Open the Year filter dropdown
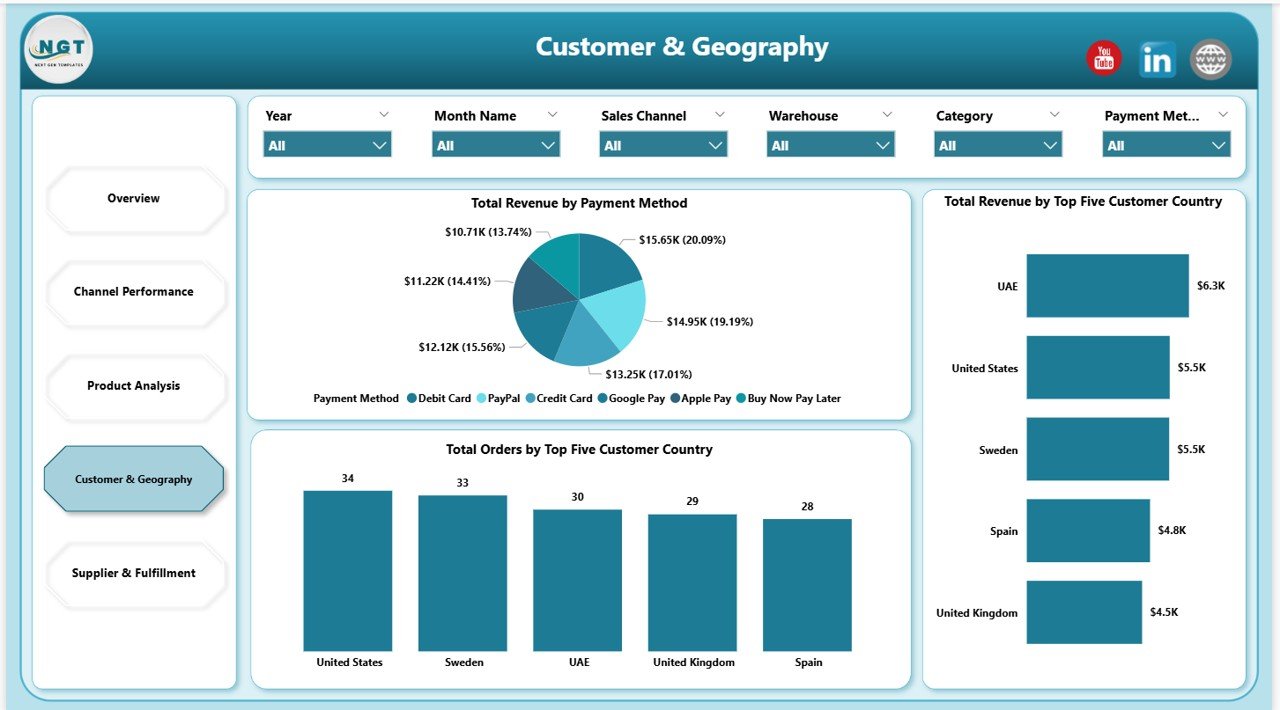This screenshot has height=710, width=1280. coord(328,146)
